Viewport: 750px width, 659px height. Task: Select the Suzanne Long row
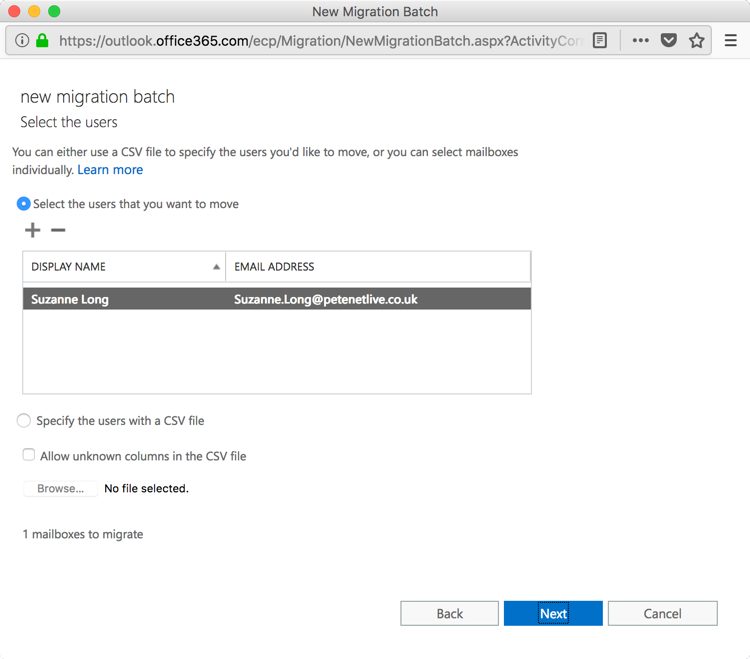pos(277,299)
